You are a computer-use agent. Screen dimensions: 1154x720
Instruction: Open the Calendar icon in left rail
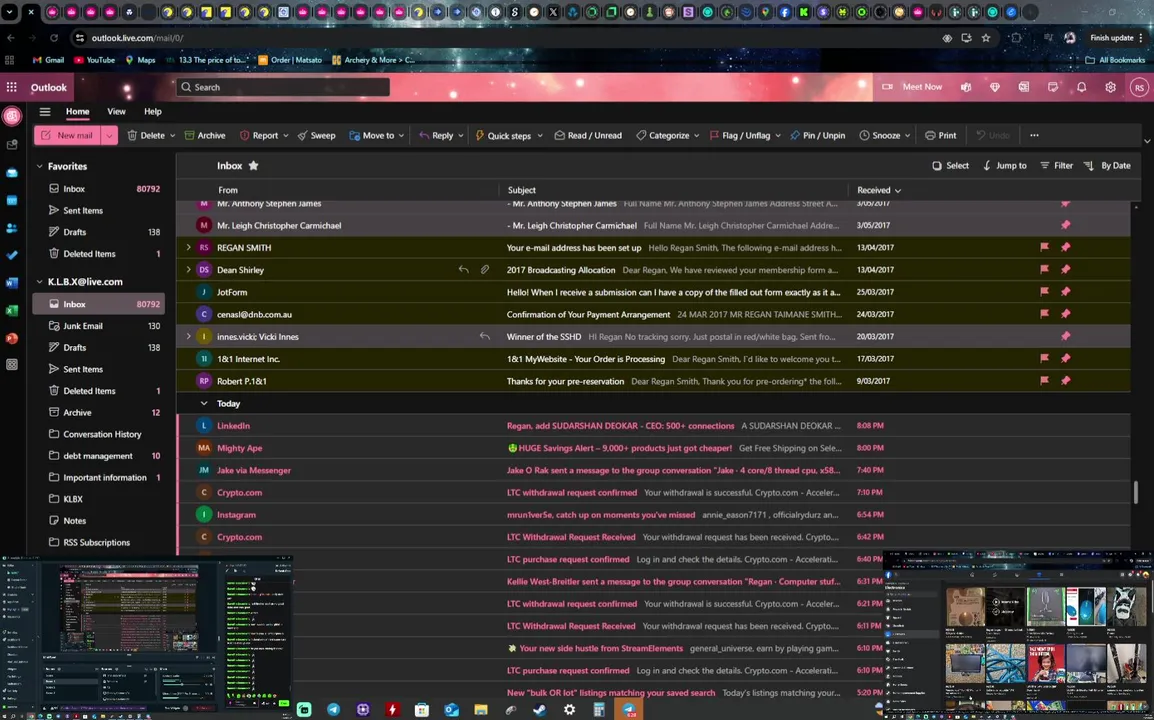[12, 200]
